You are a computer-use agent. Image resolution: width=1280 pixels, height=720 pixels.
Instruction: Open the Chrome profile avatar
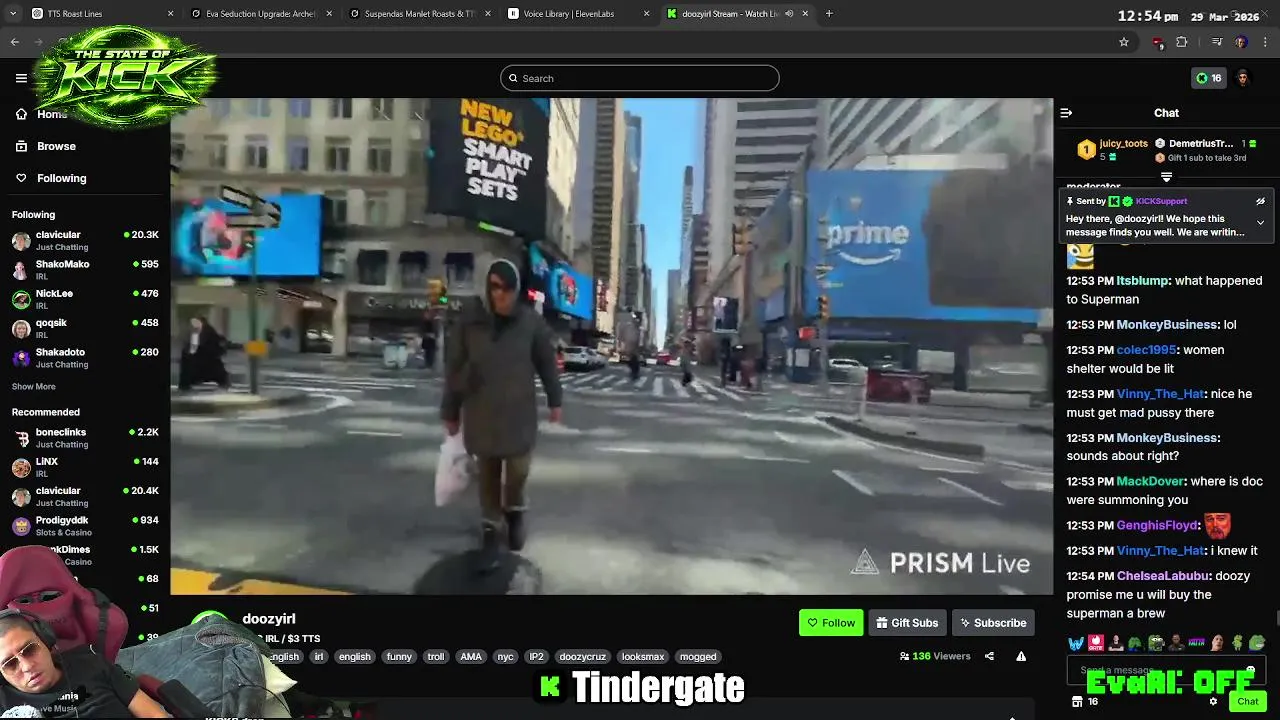pos(1241,42)
